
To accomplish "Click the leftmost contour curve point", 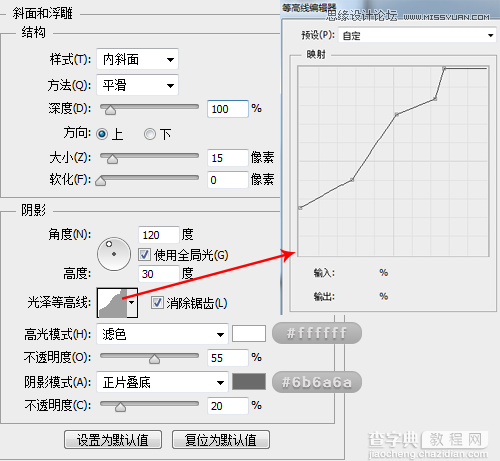I will tap(300, 208).
